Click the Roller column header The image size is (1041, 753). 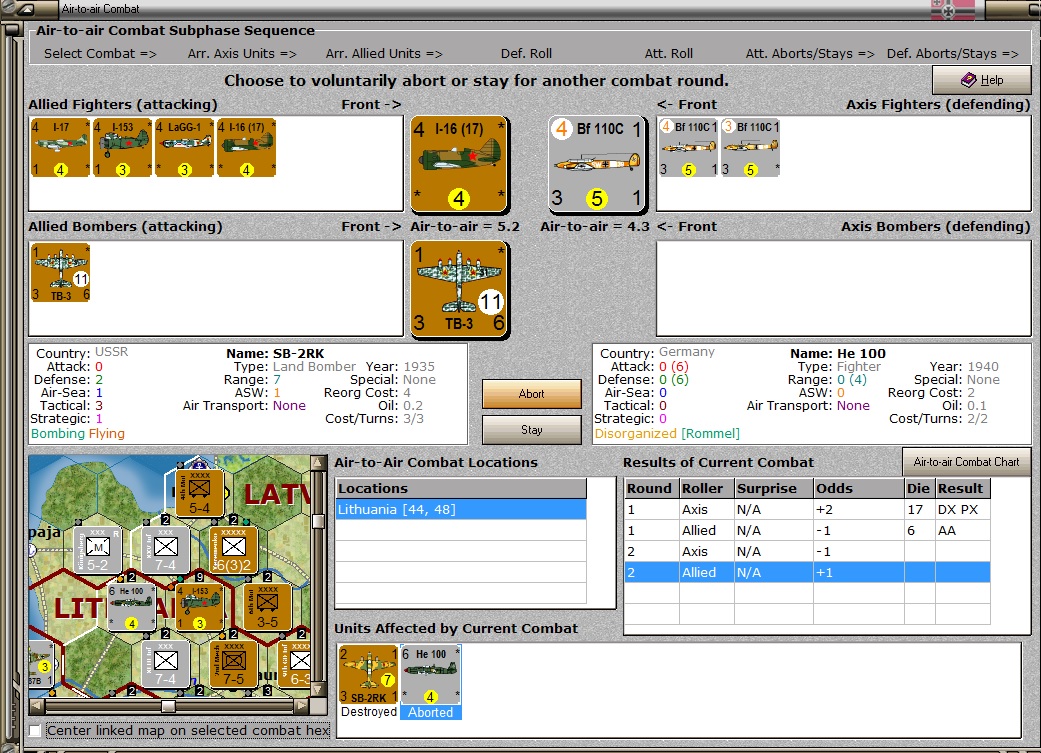707,489
